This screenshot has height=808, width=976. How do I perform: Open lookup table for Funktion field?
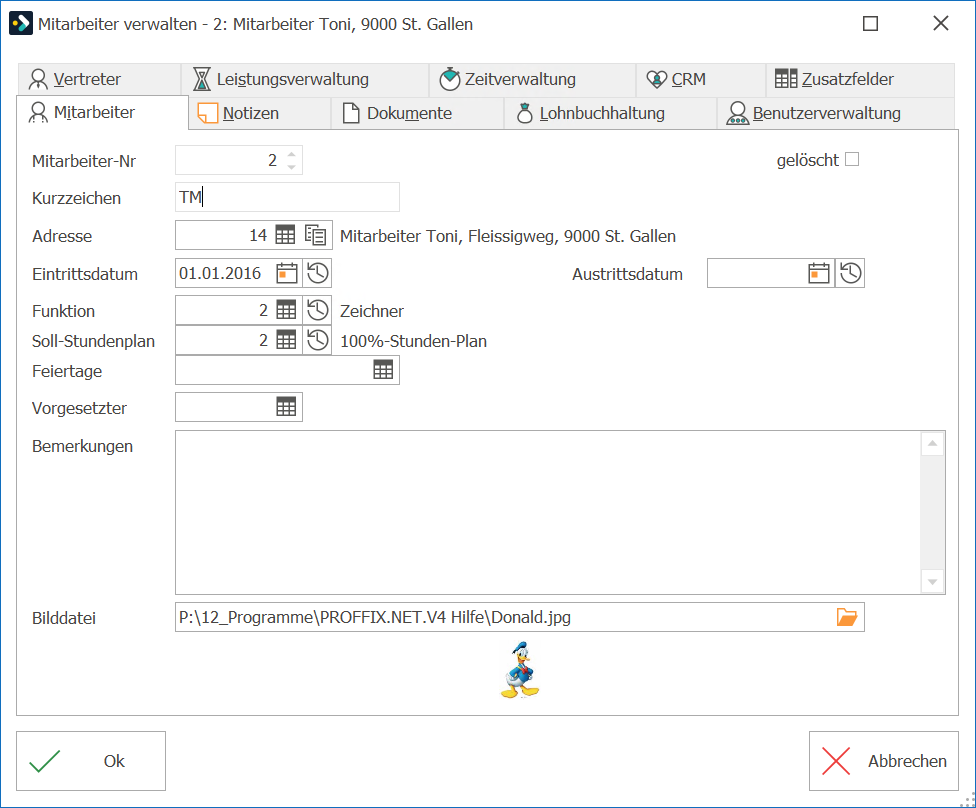coord(286,310)
